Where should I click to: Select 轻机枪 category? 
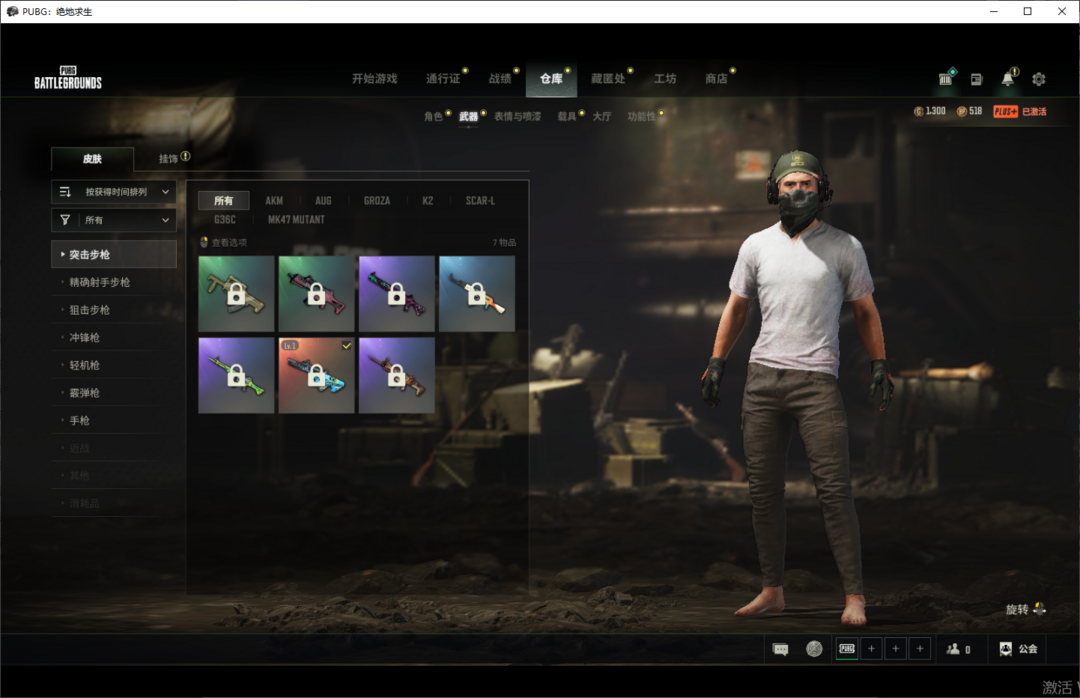click(x=114, y=365)
